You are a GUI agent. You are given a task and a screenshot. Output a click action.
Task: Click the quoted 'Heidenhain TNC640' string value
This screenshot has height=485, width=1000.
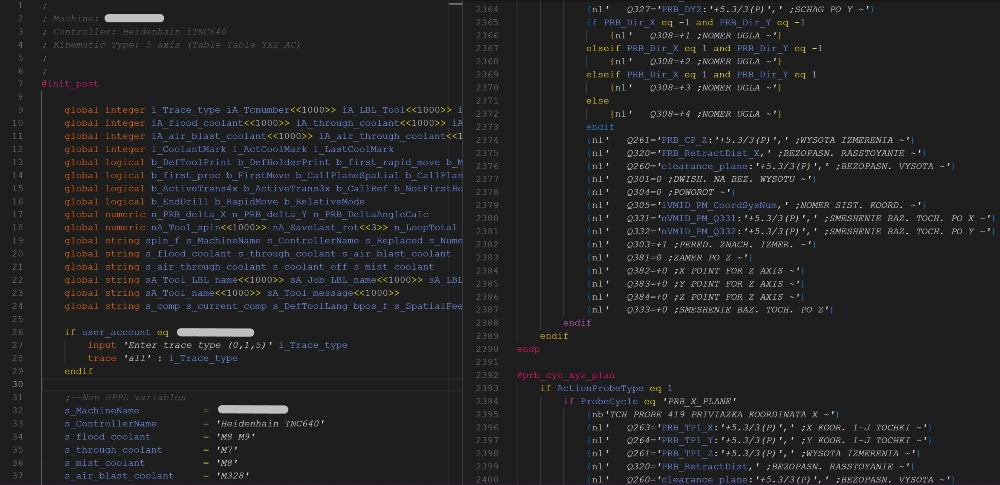(x=270, y=423)
